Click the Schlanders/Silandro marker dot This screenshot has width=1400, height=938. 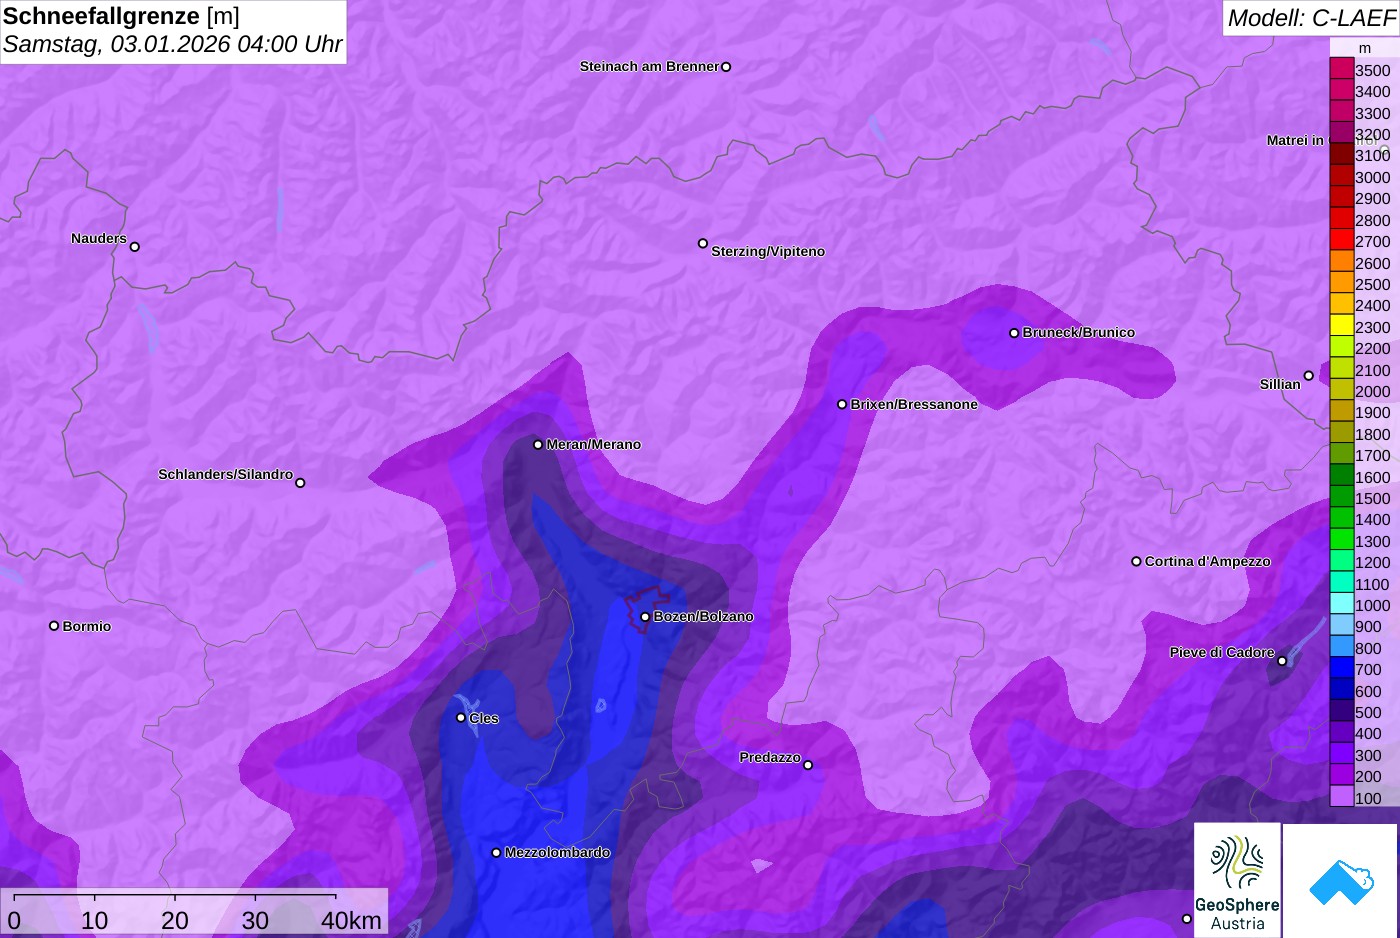[300, 483]
